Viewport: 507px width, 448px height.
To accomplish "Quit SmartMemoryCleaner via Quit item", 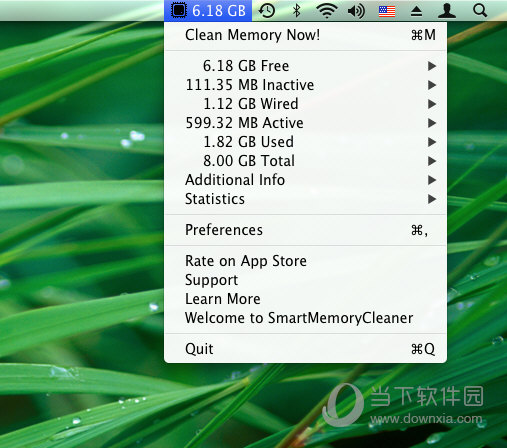I will (x=305, y=349).
